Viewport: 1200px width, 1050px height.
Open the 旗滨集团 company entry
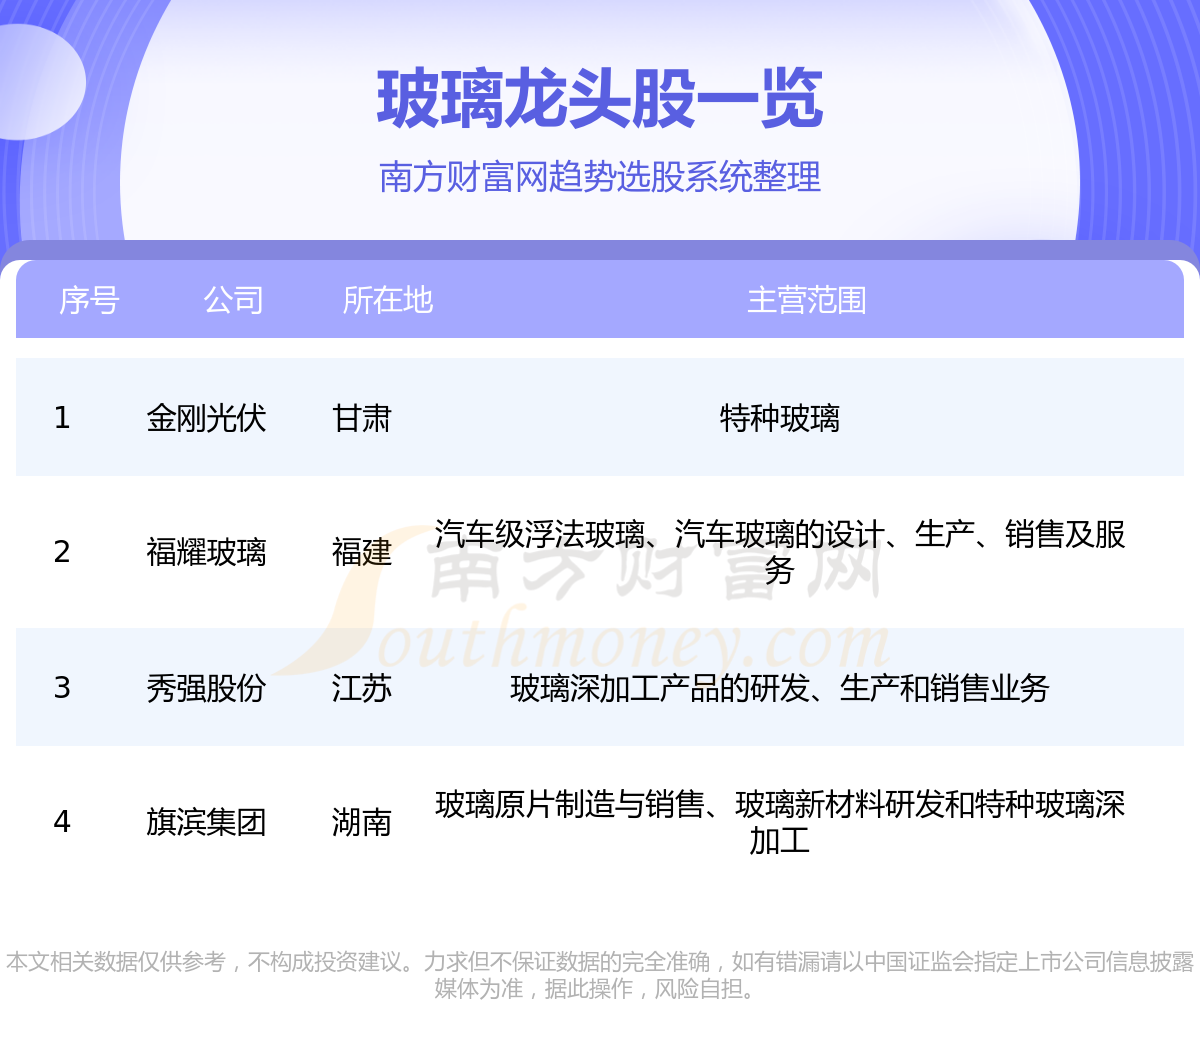coord(206,822)
